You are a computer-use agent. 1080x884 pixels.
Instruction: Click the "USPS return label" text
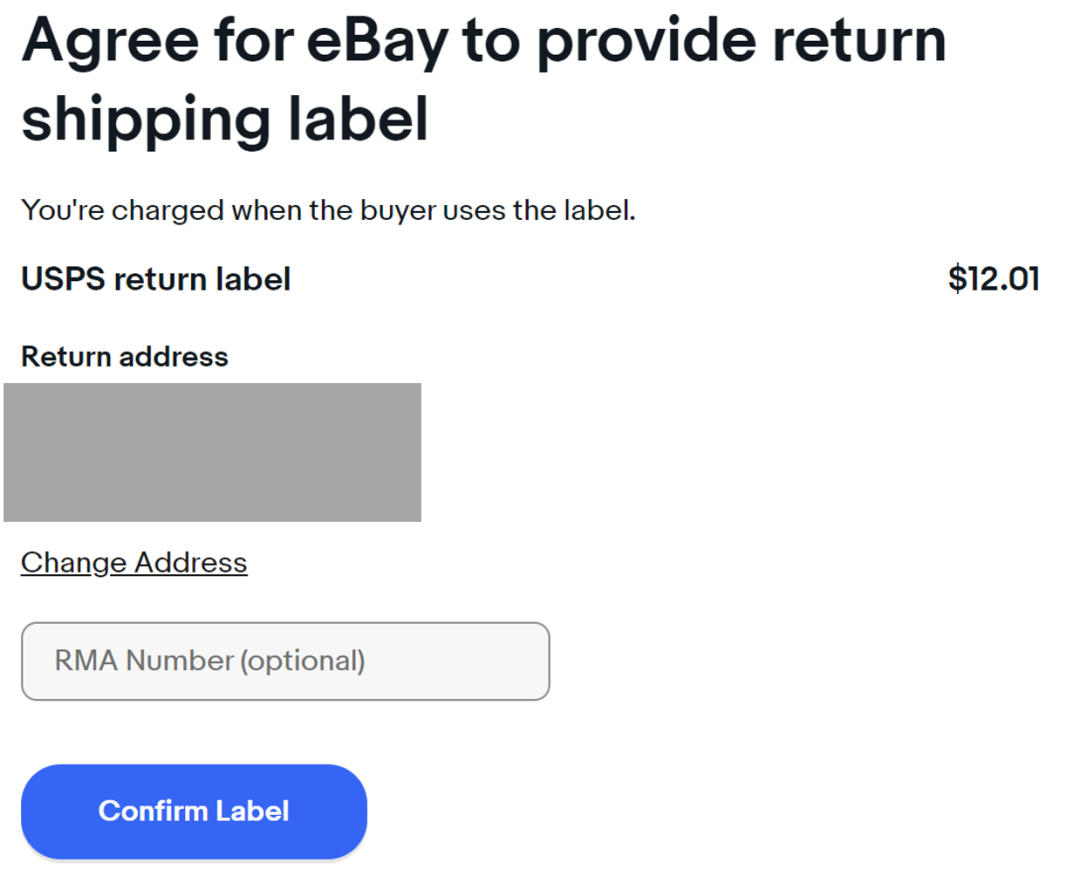coord(156,280)
